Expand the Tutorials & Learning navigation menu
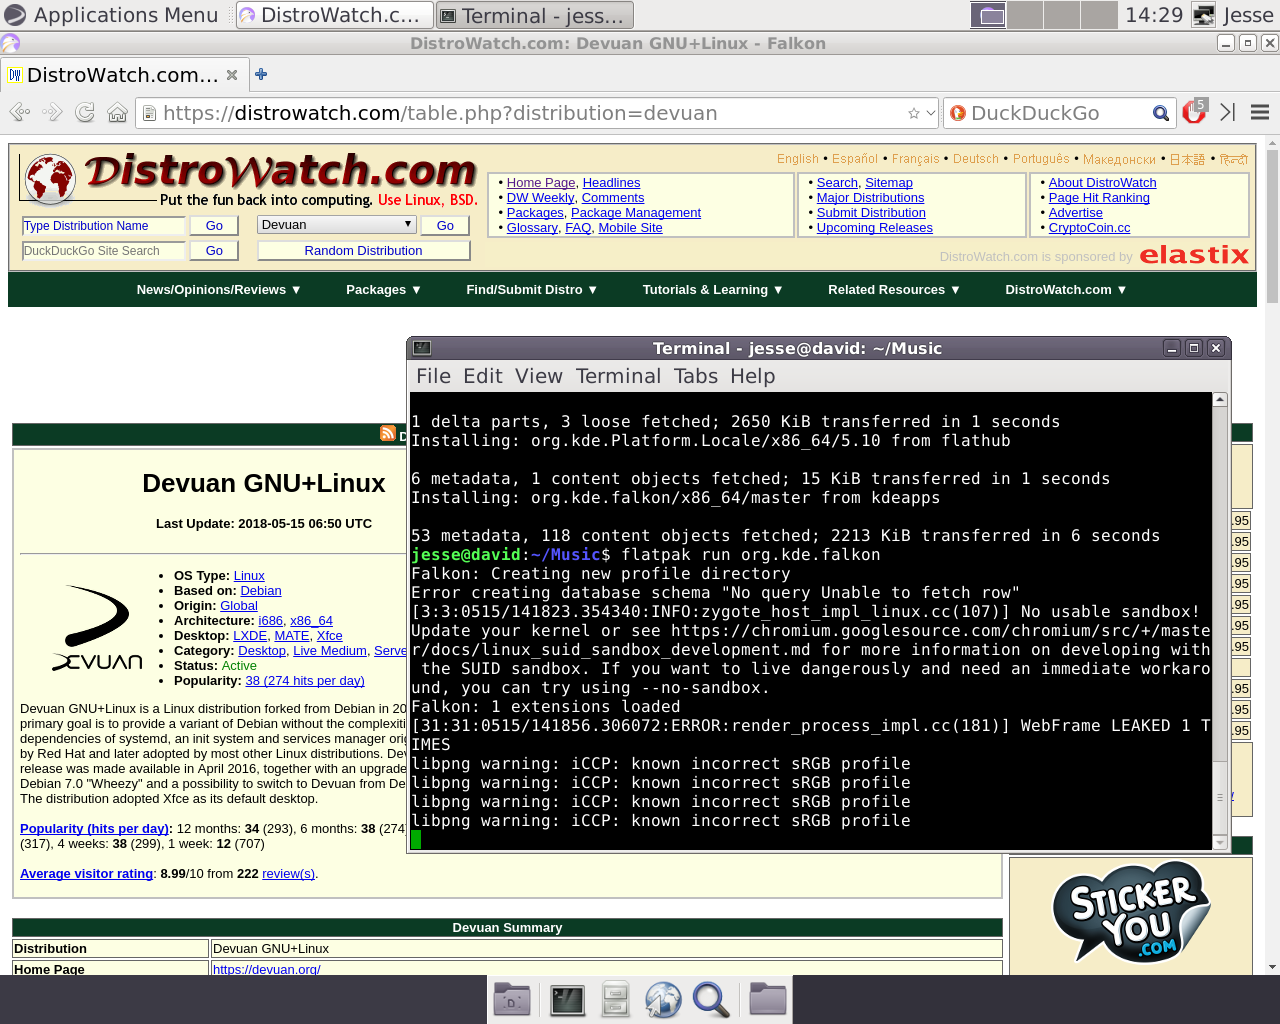 tap(713, 290)
